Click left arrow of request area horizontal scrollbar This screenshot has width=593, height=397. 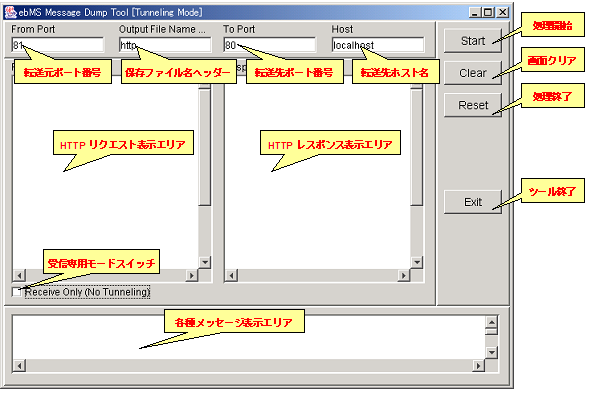coord(19,275)
